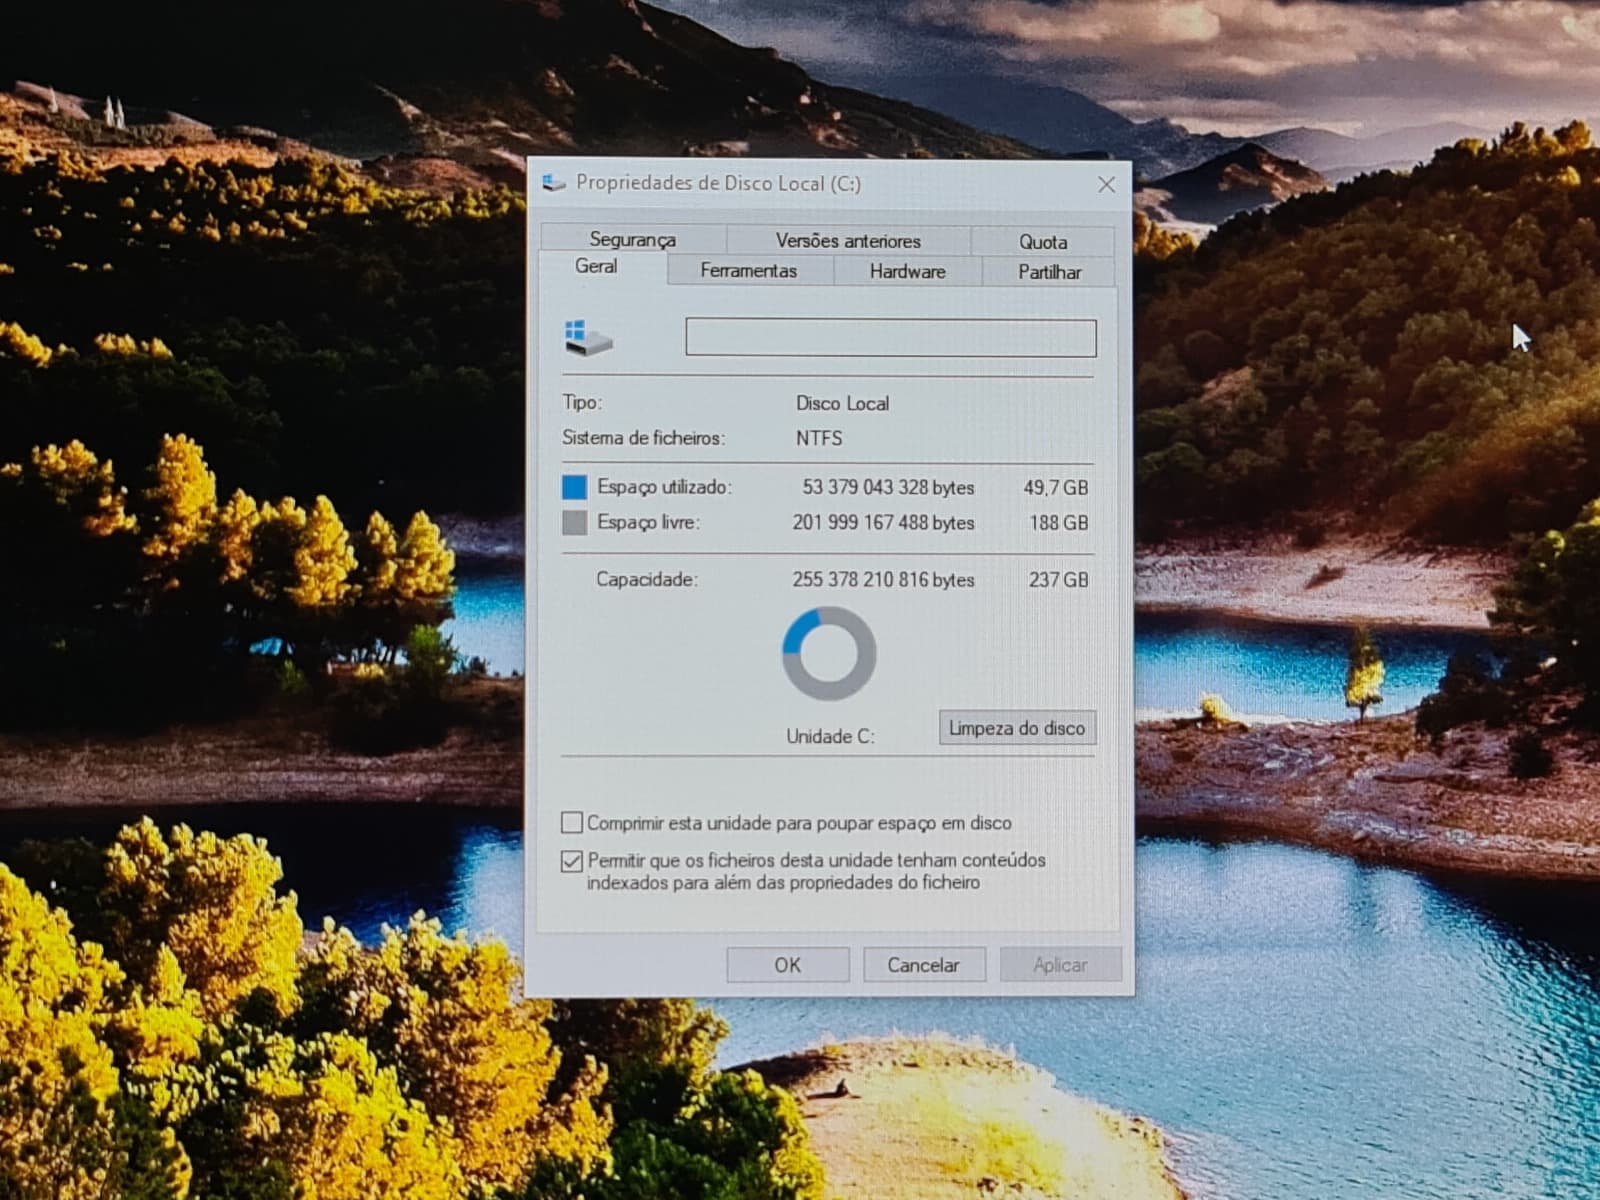Confirm with the OK button

[x=788, y=965]
